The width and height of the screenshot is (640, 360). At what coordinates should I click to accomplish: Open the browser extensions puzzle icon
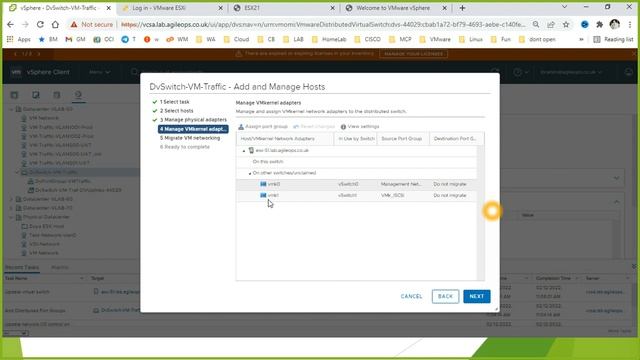599,24
